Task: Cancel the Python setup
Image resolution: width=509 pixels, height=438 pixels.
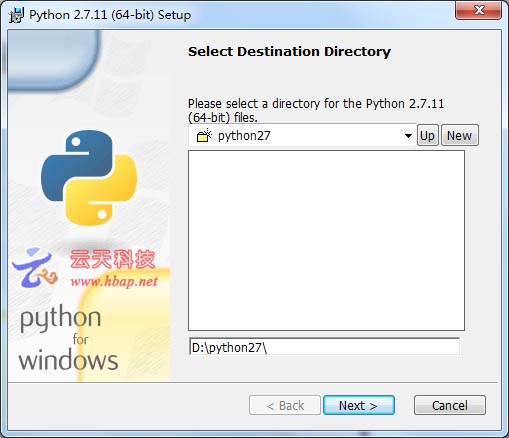Action: click(450, 405)
